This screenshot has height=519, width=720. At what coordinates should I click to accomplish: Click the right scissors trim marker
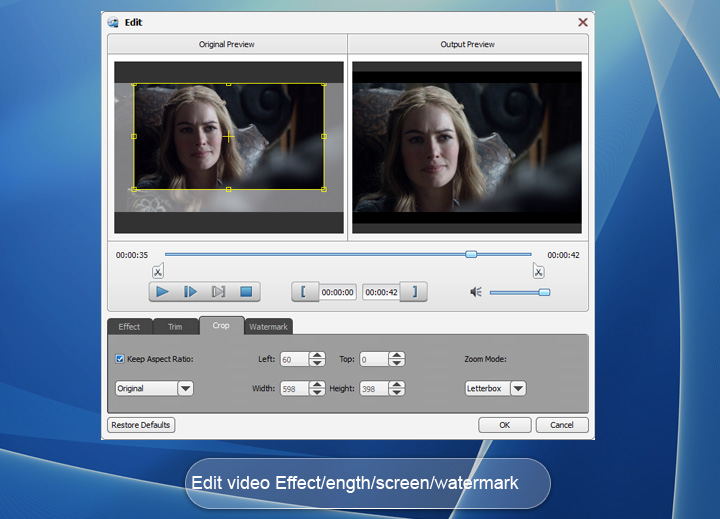pos(538,271)
